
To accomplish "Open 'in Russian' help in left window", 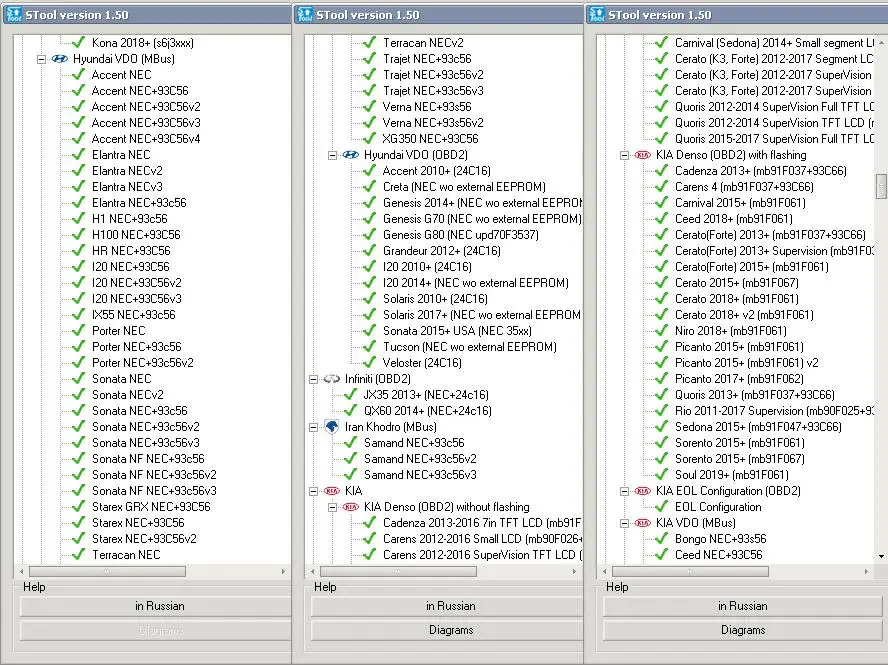I will tap(155, 606).
